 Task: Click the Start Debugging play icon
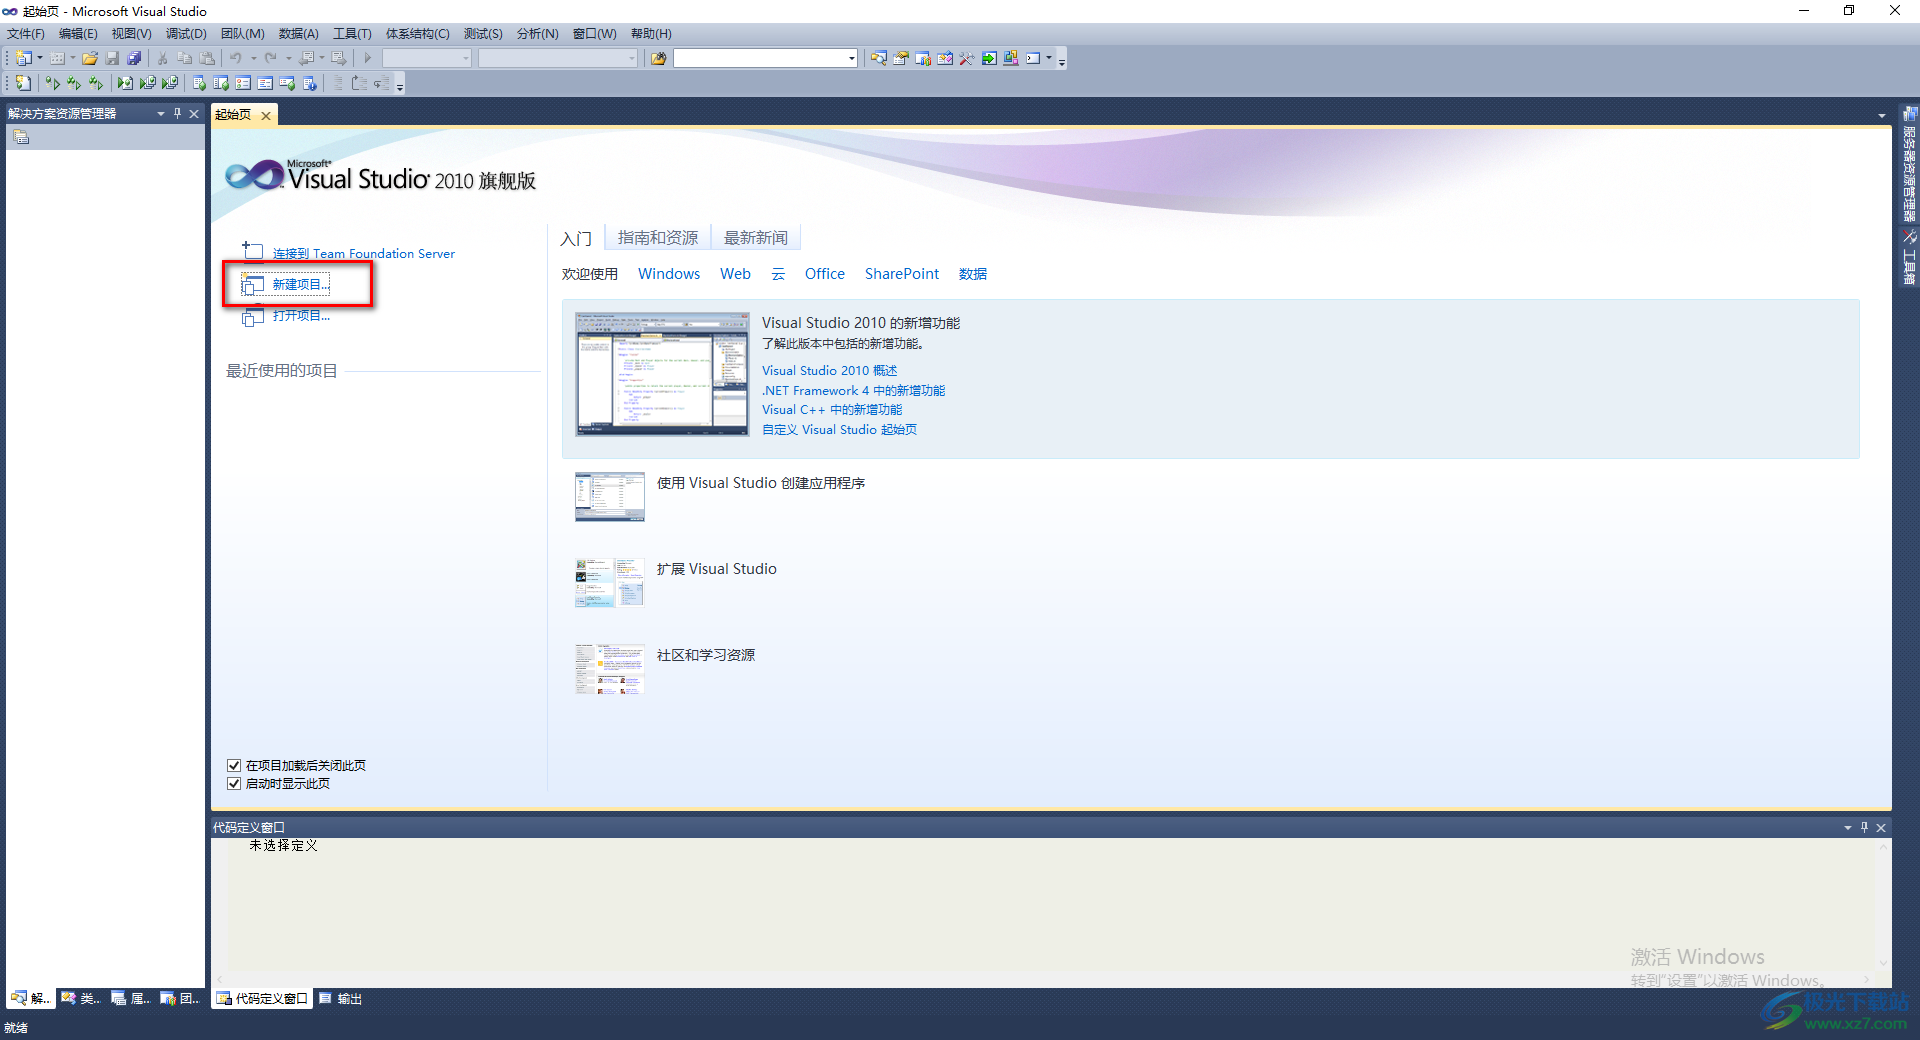(x=368, y=58)
